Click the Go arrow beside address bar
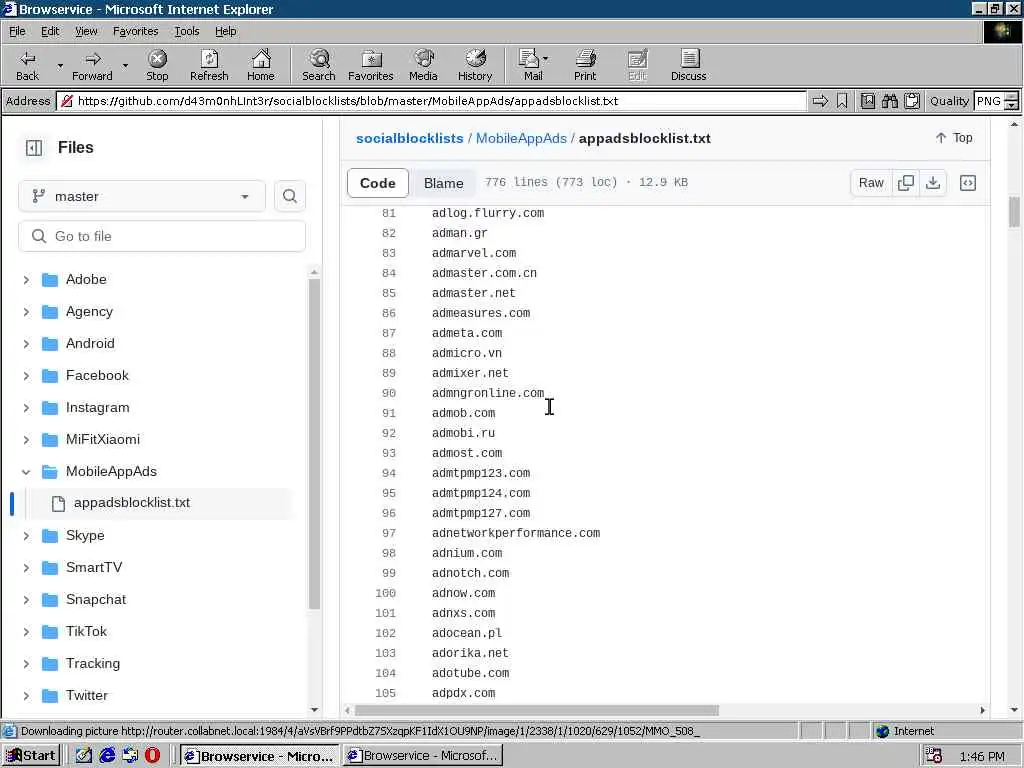The height and width of the screenshot is (768, 1024). tap(820, 101)
